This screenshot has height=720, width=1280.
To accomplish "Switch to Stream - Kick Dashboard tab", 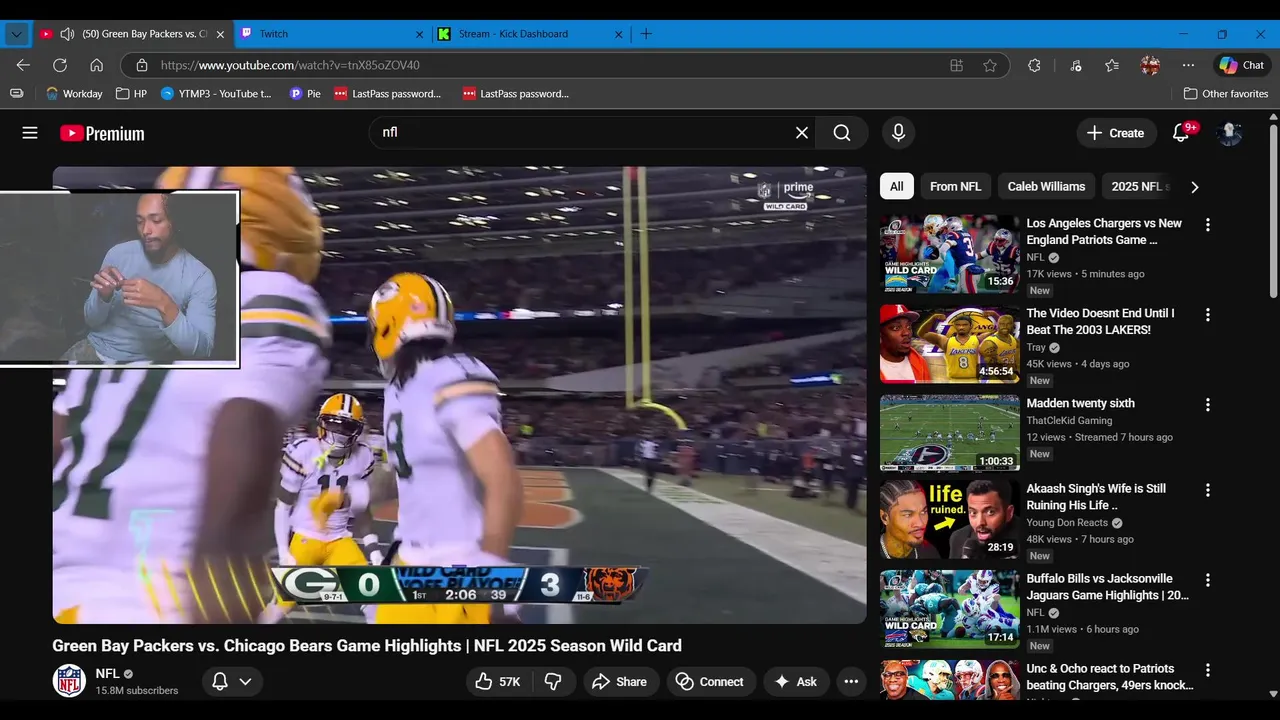I will click(x=531, y=34).
